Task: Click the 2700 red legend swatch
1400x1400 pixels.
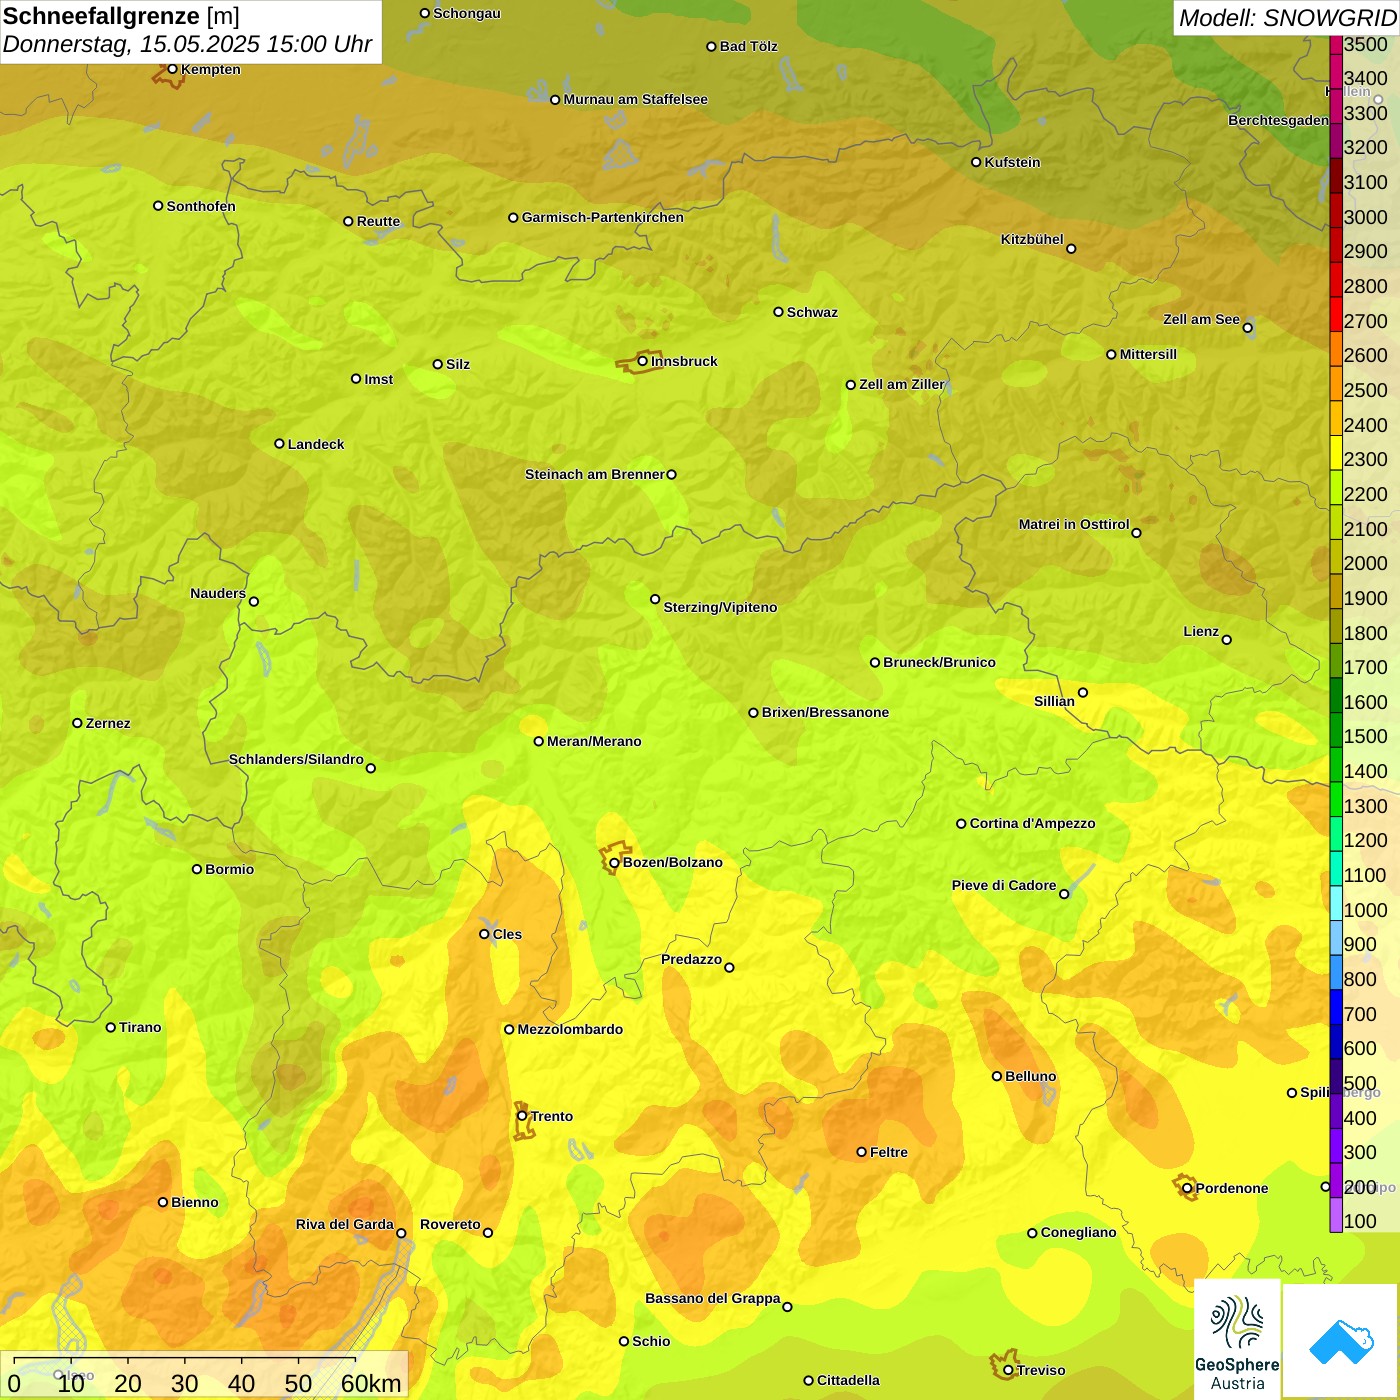Action: pos(1335,314)
